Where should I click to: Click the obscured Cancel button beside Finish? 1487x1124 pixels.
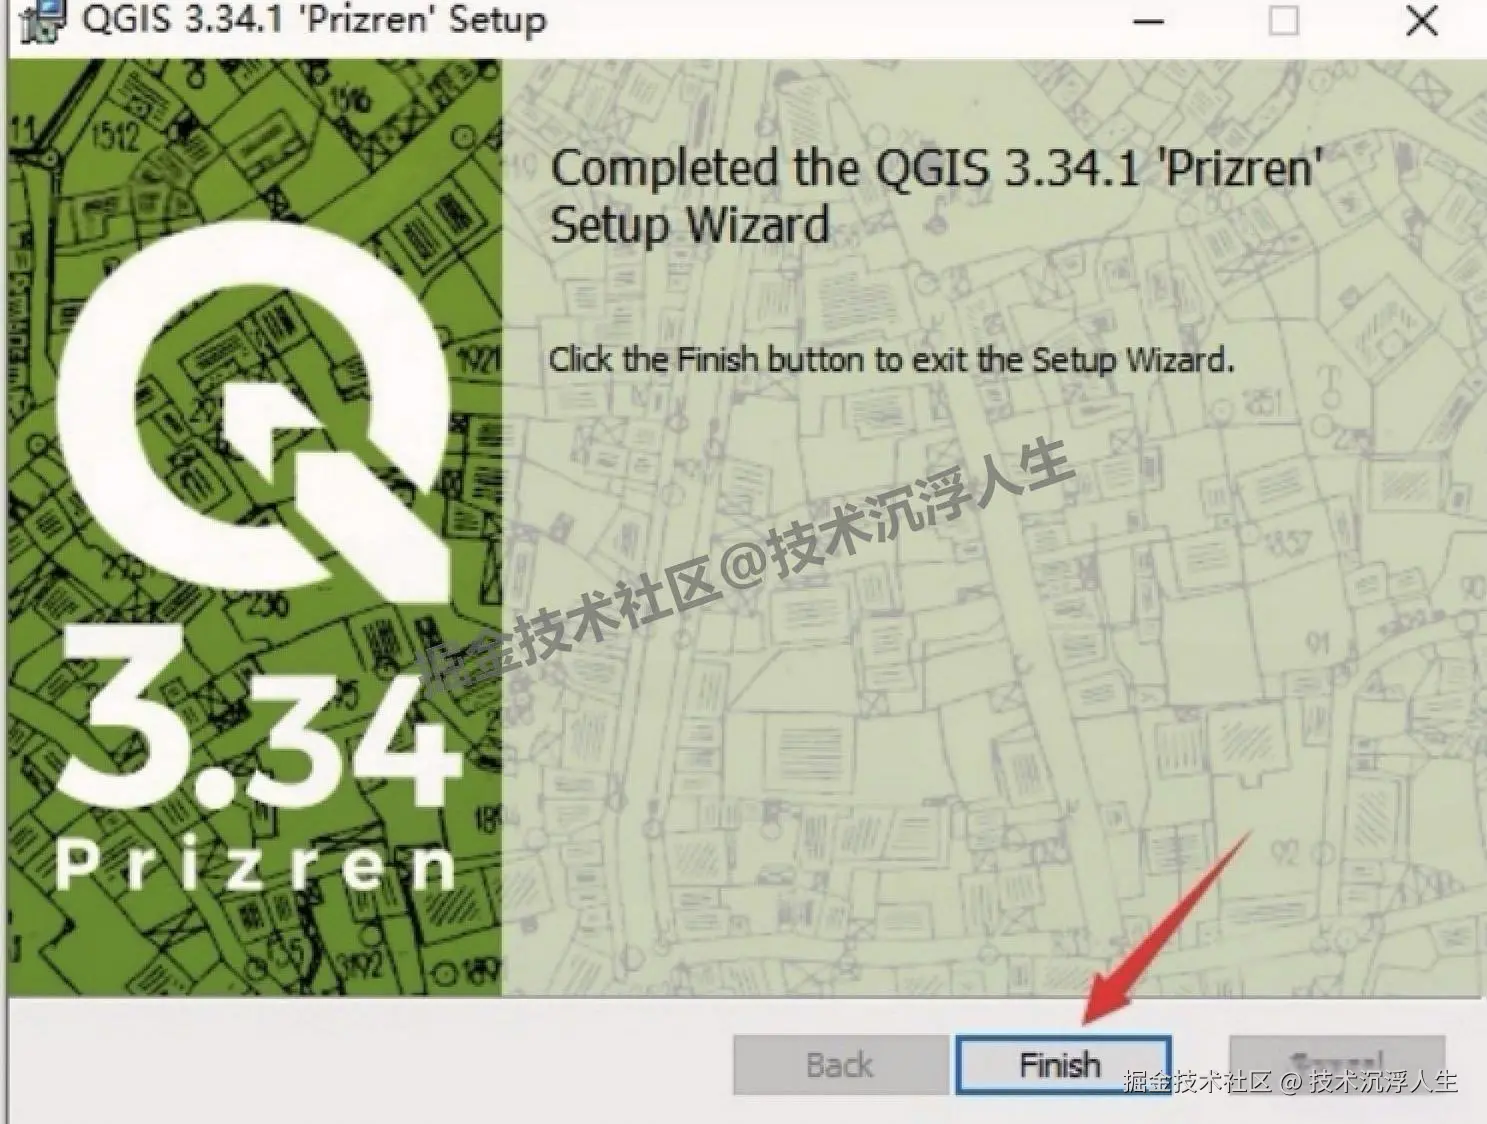1337,1065
